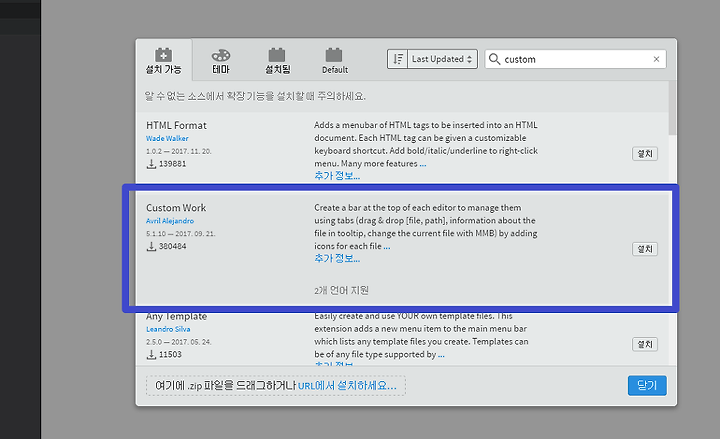Click the Any Template download count icon
720x439 pixels.
tap(151, 355)
